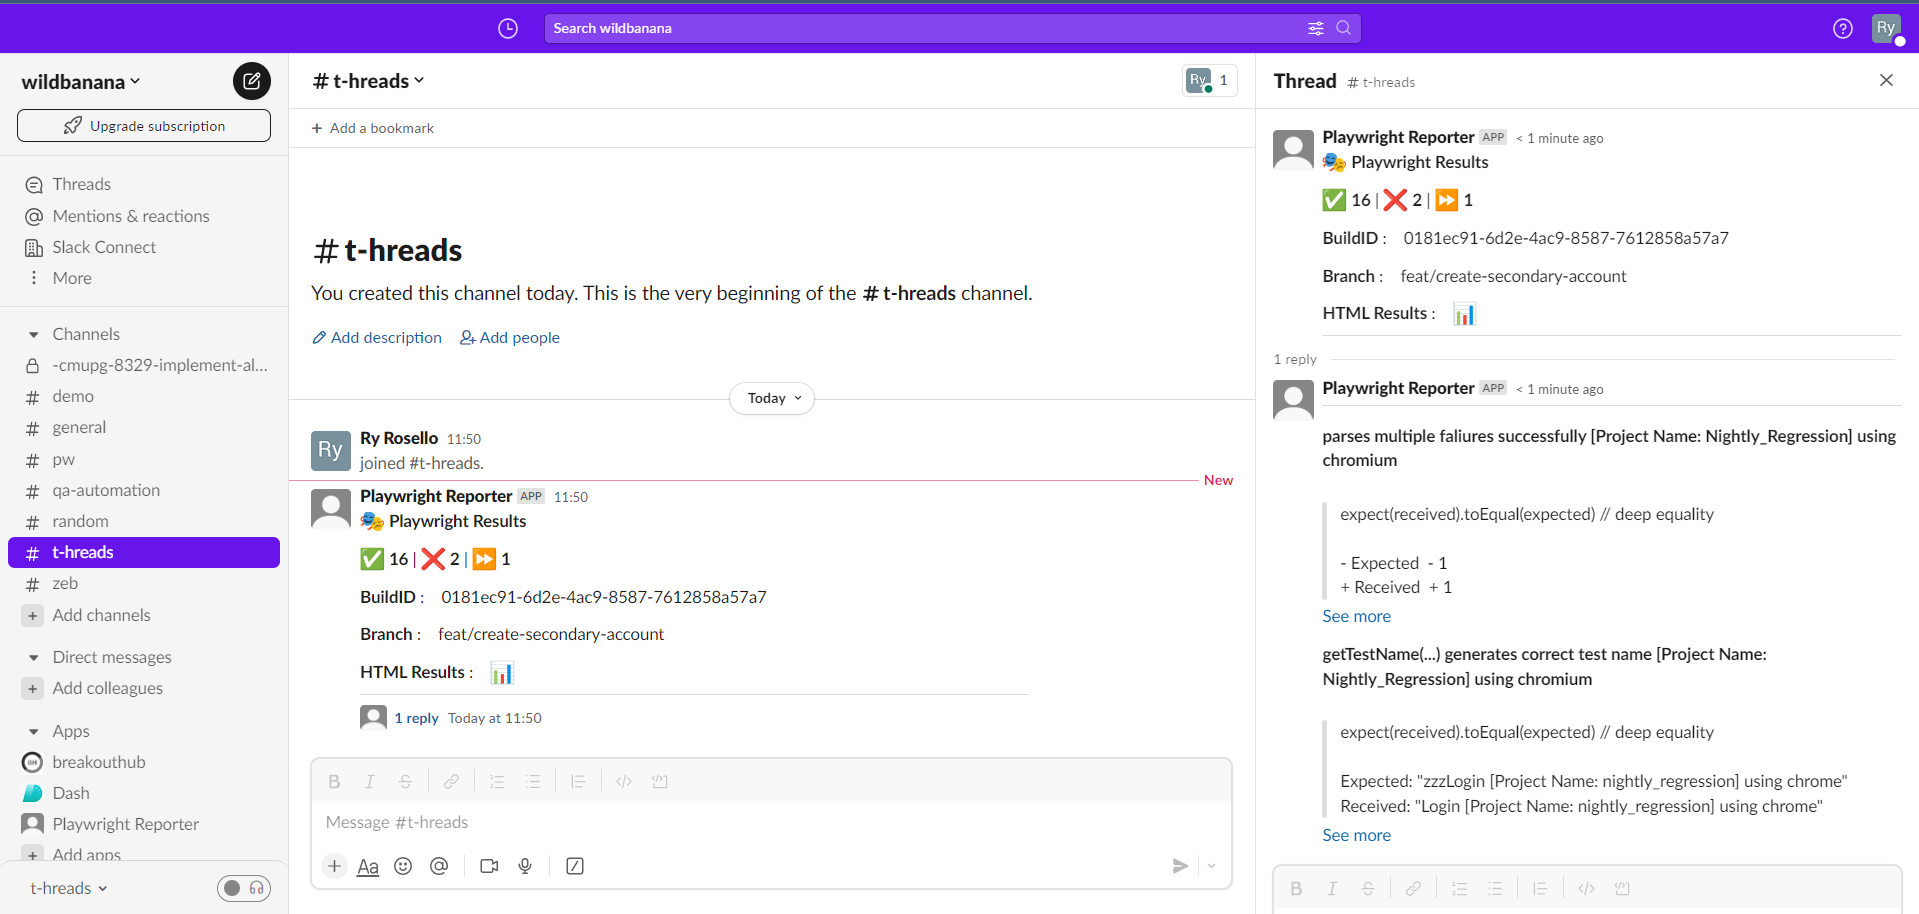Click Add channels

click(x=144, y=615)
